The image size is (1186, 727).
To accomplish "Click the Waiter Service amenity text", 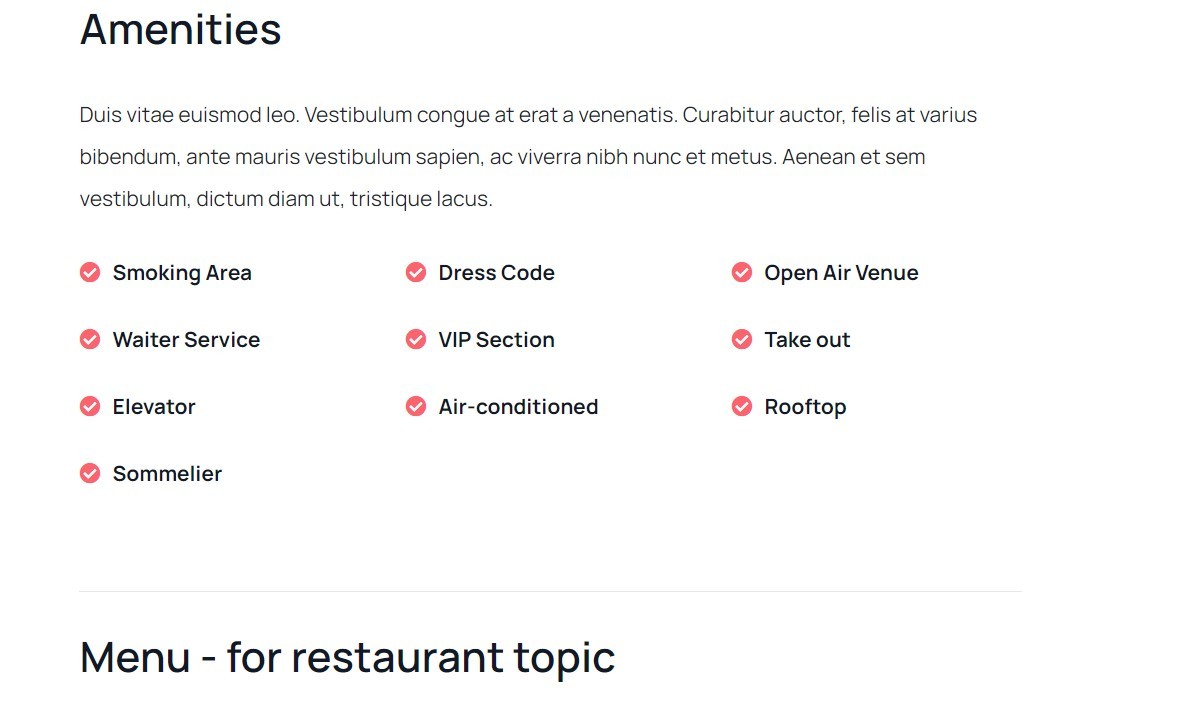I will click(x=186, y=340).
